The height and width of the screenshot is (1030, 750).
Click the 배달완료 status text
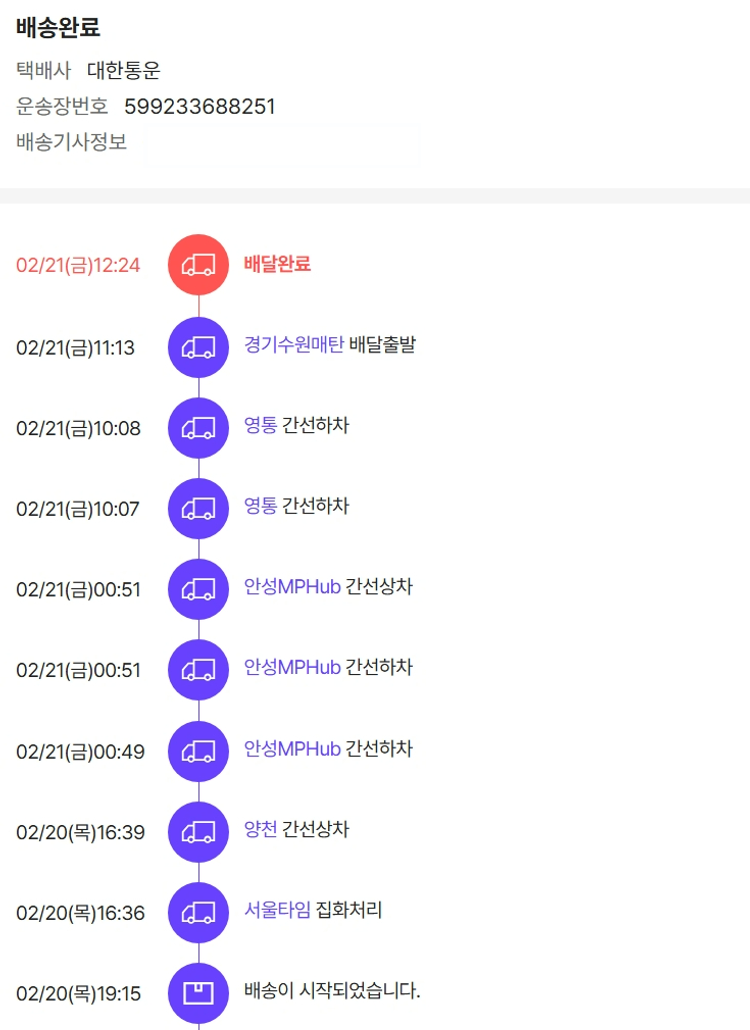coord(277,264)
